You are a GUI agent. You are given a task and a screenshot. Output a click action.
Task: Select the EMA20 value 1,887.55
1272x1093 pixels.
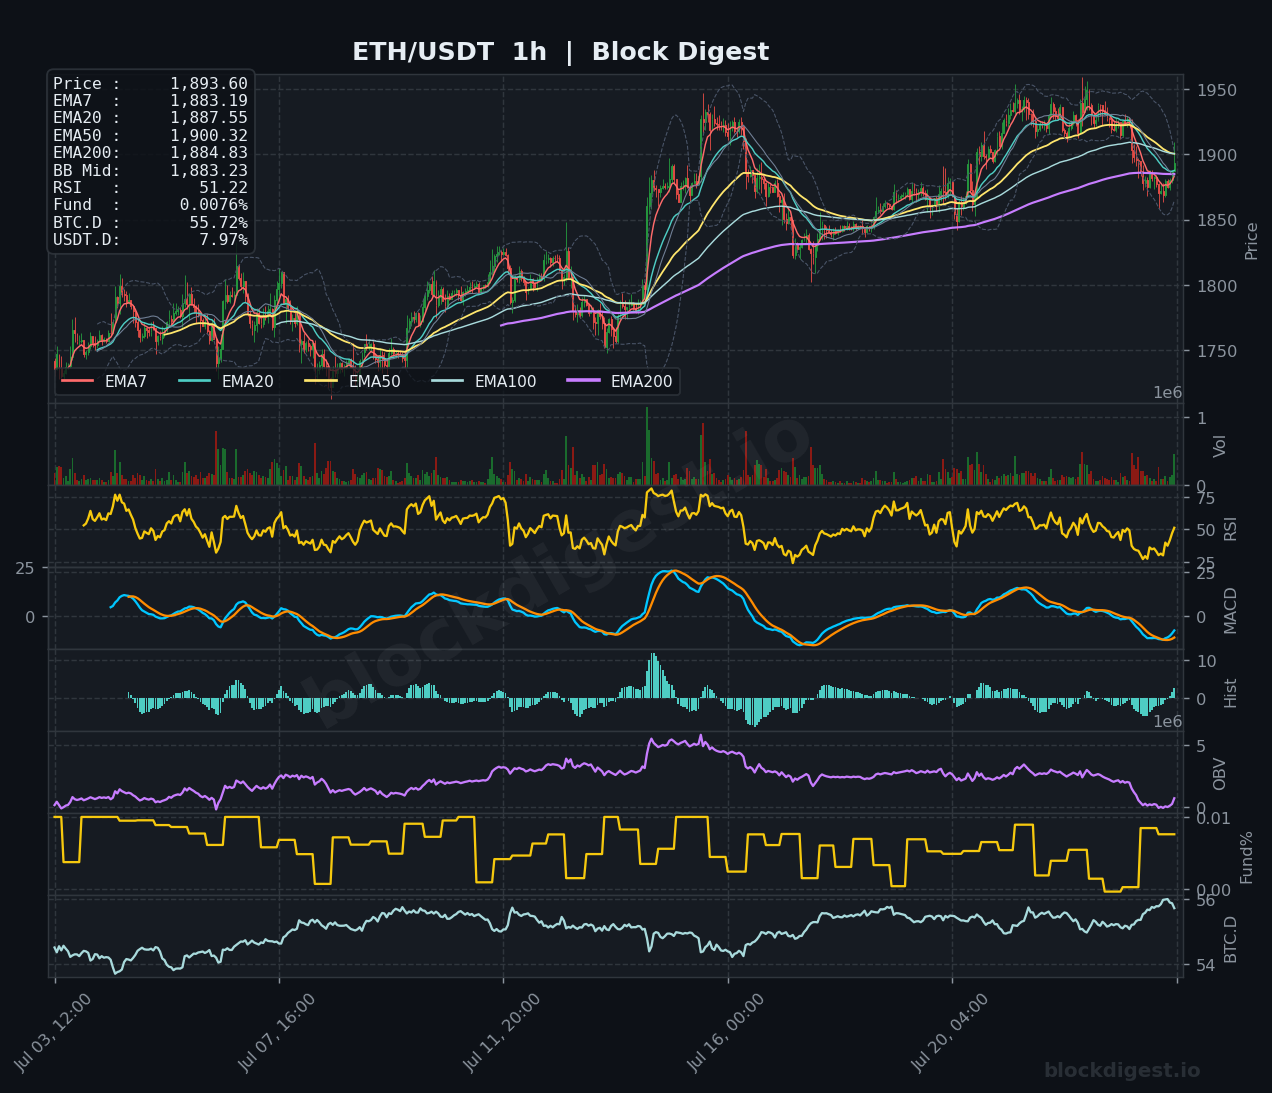tap(208, 118)
